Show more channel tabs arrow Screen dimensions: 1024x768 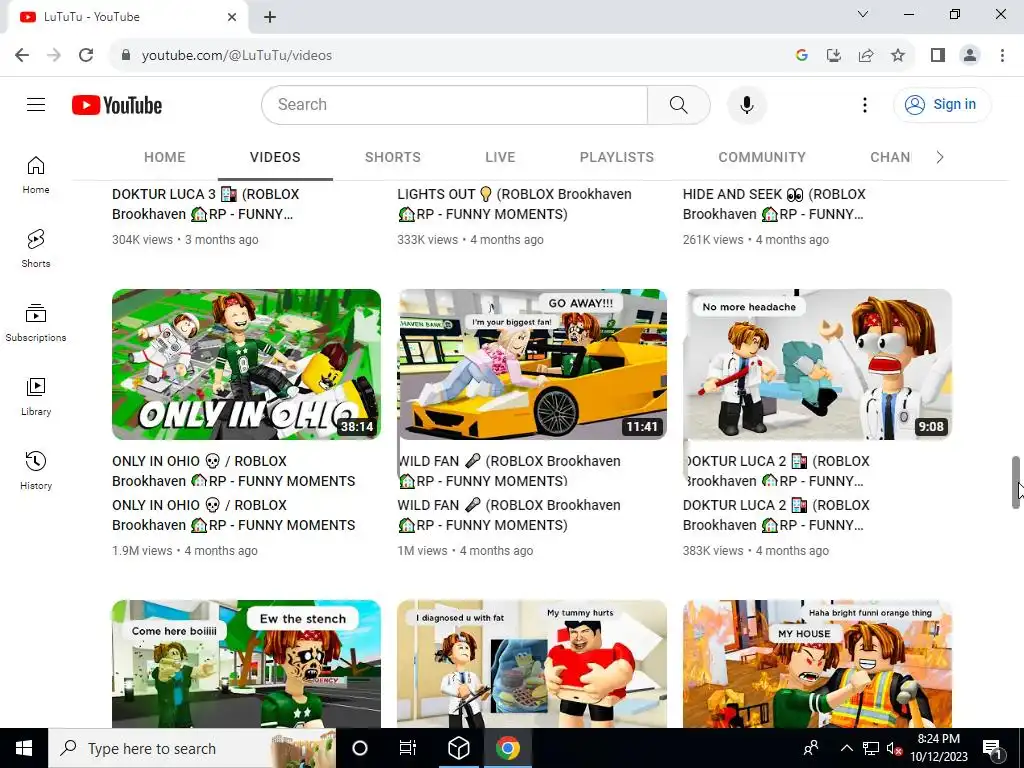pos(939,157)
